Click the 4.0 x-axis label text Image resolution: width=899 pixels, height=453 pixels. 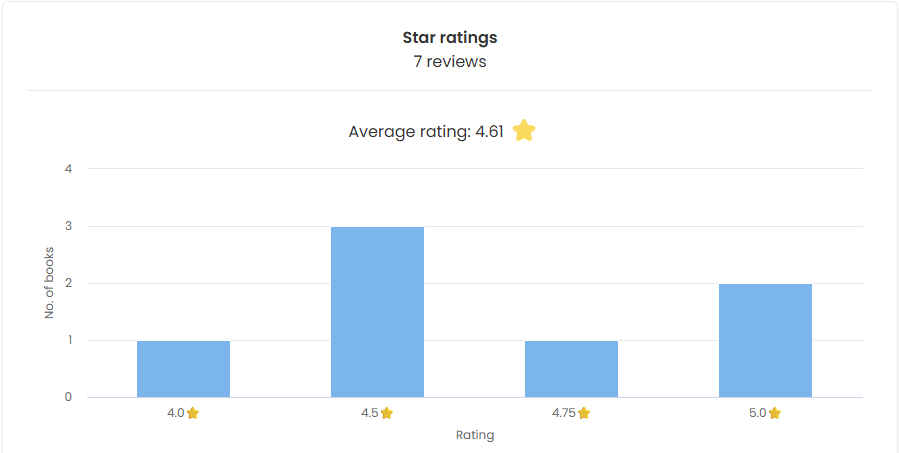pos(176,413)
